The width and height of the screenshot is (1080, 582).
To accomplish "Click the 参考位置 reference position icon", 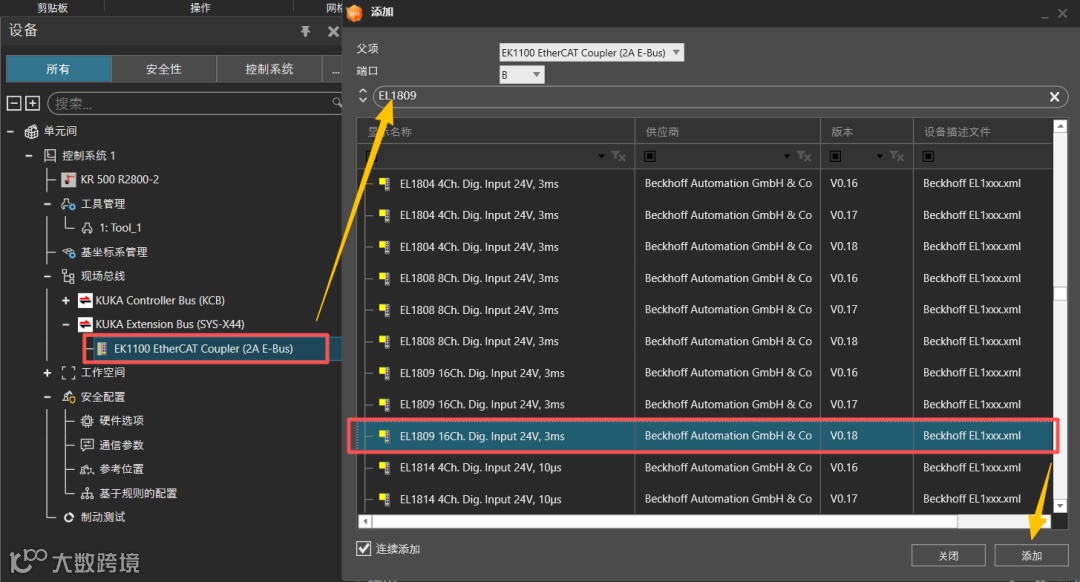I will tap(87, 469).
